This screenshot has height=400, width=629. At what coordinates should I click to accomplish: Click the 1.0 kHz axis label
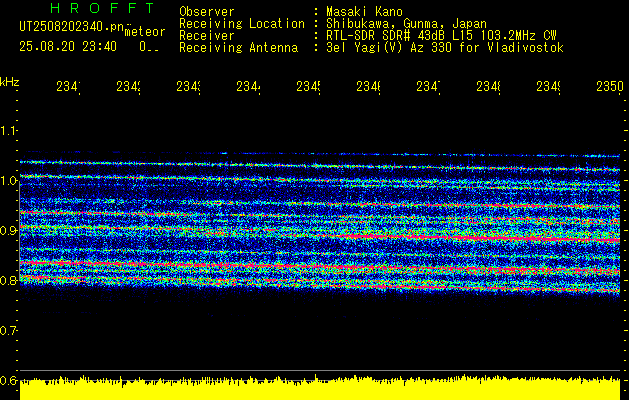point(9,181)
